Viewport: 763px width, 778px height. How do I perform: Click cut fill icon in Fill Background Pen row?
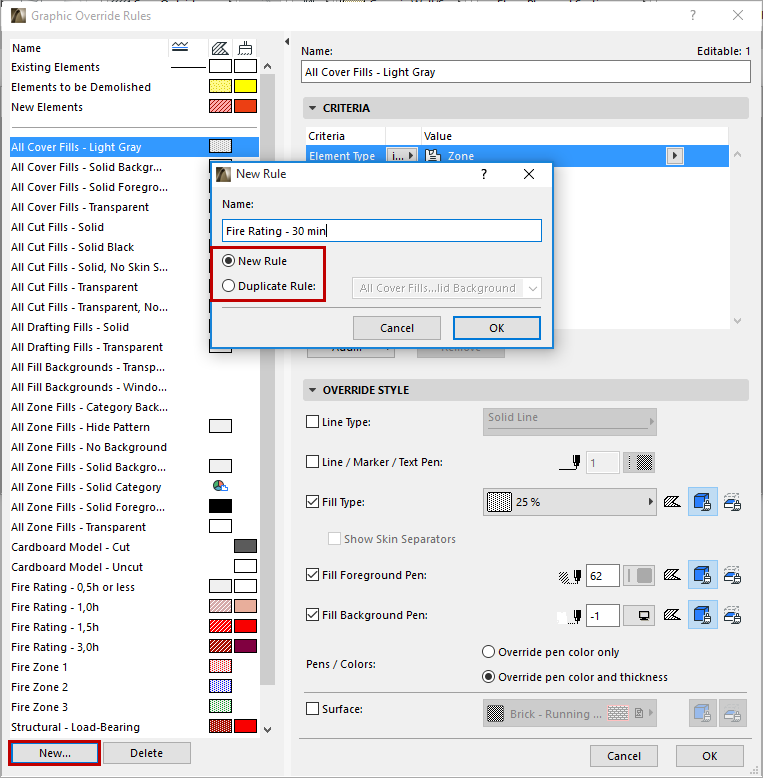(x=672, y=615)
